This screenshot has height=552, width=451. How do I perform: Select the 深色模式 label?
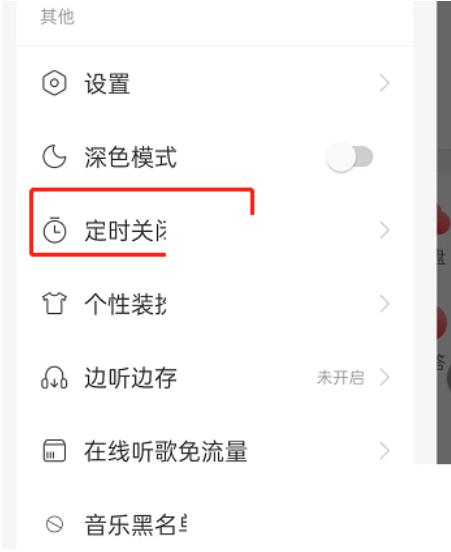coord(130,157)
